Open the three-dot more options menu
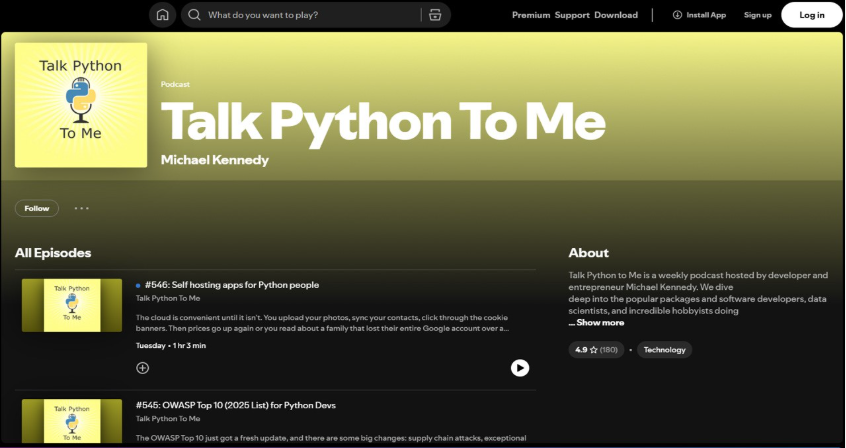Viewport: 846px width, 448px height. [x=81, y=208]
